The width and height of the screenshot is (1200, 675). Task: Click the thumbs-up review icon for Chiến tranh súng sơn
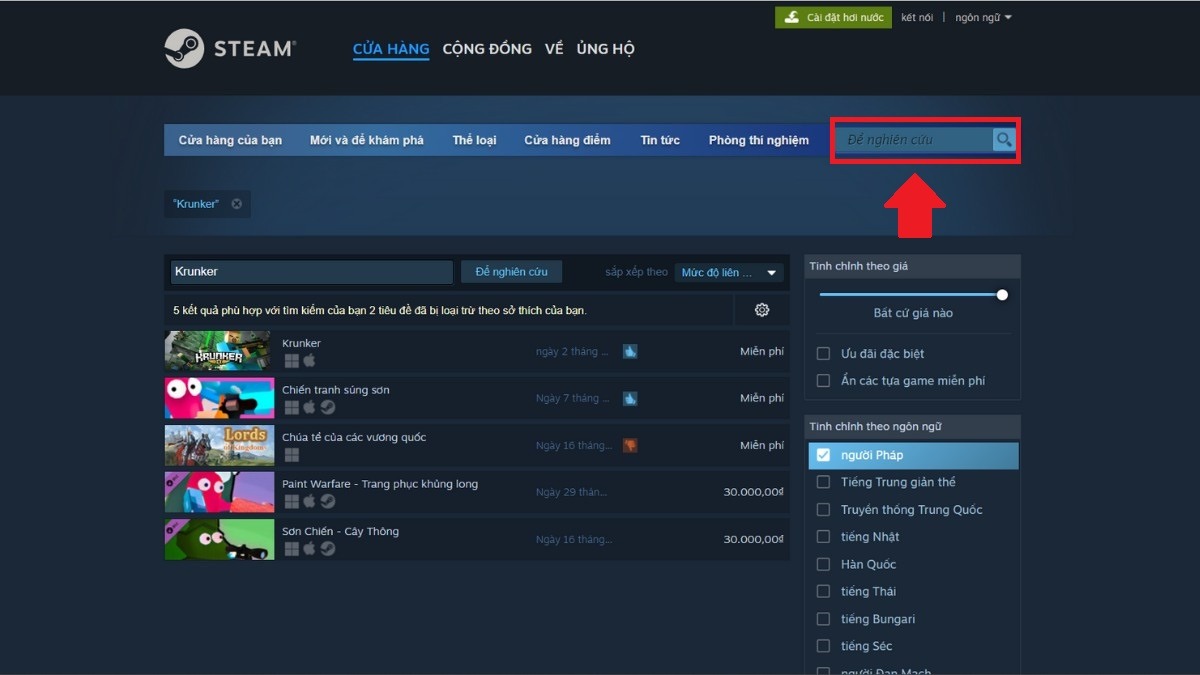630,398
